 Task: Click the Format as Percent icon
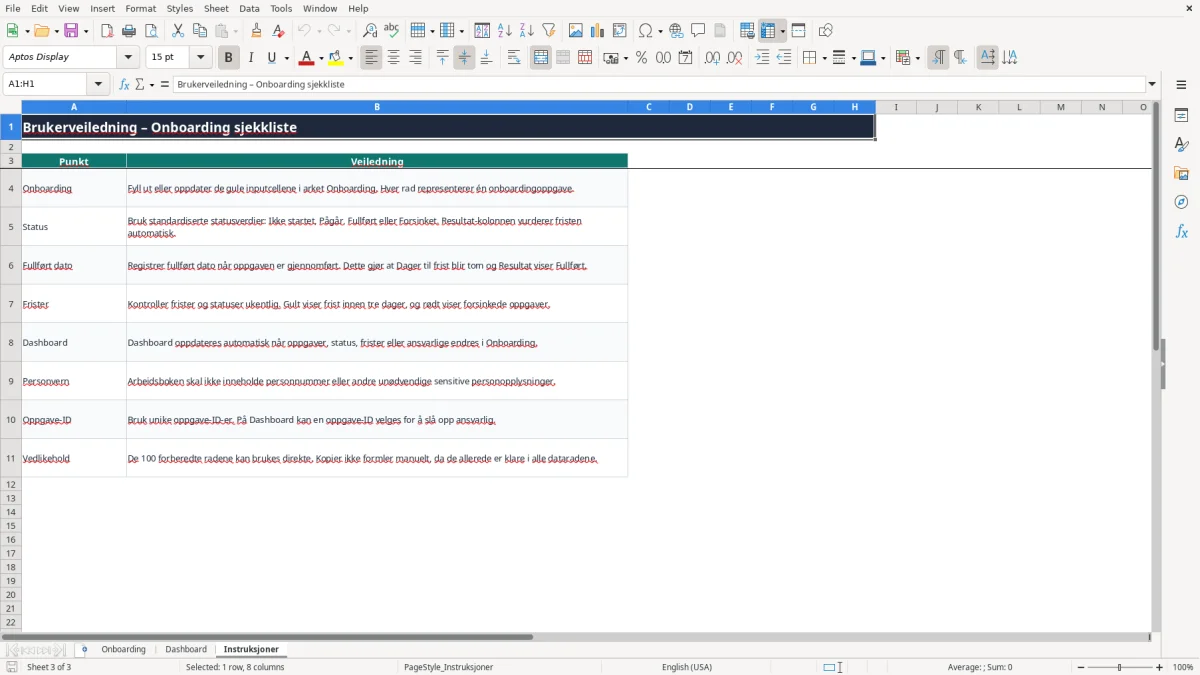pyautogui.click(x=641, y=58)
